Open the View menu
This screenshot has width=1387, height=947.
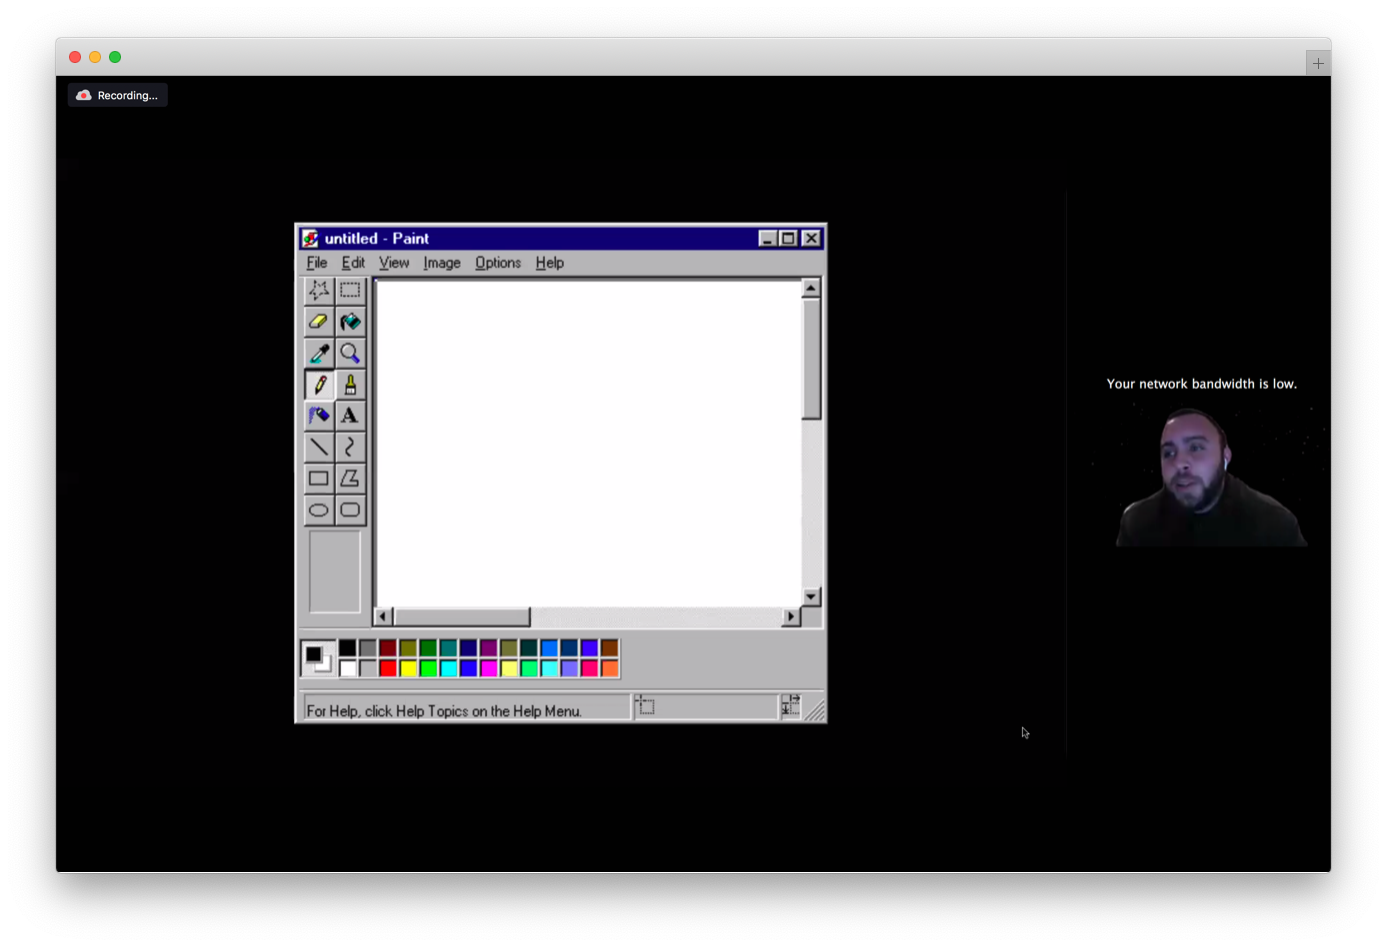pyautogui.click(x=394, y=263)
